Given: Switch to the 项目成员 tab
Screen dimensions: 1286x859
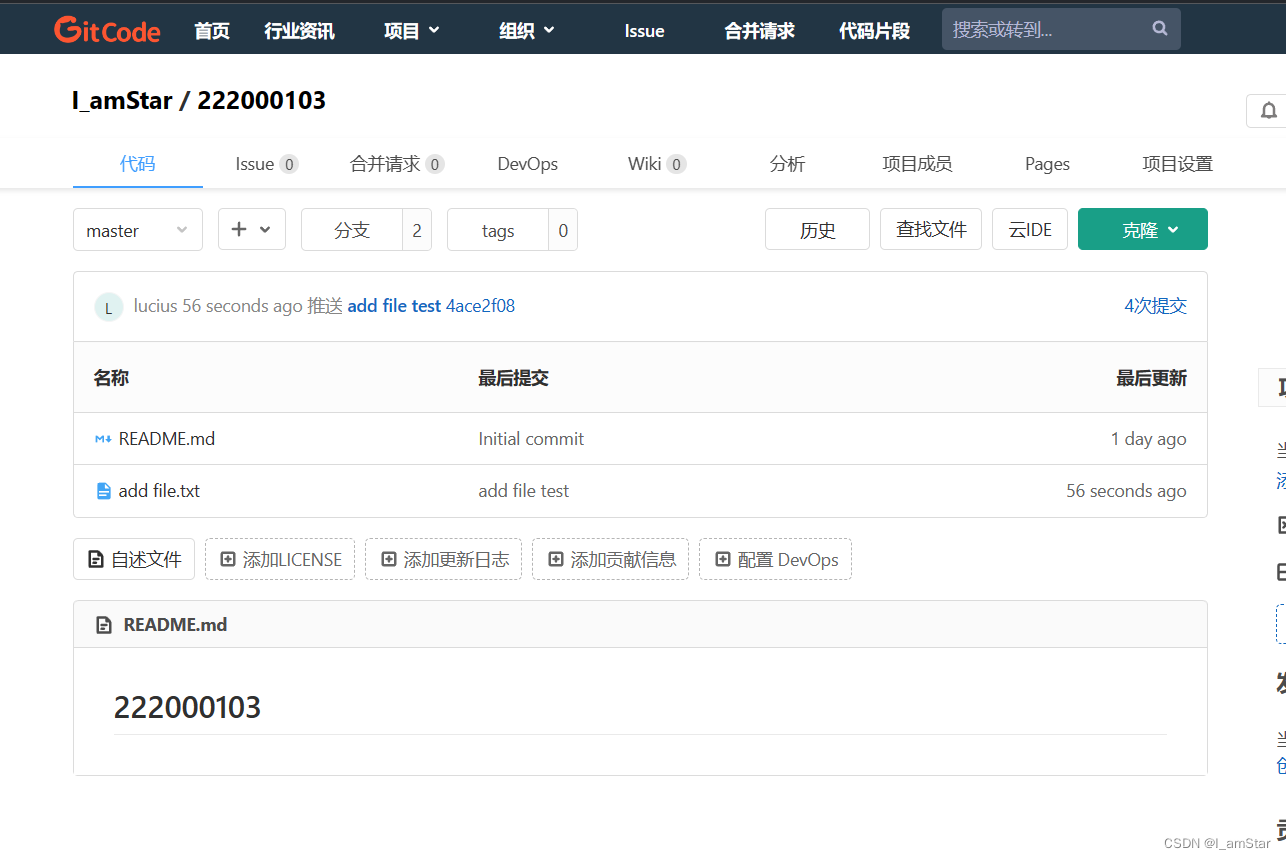Looking at the screenshot, I should [x=917, y=164].
